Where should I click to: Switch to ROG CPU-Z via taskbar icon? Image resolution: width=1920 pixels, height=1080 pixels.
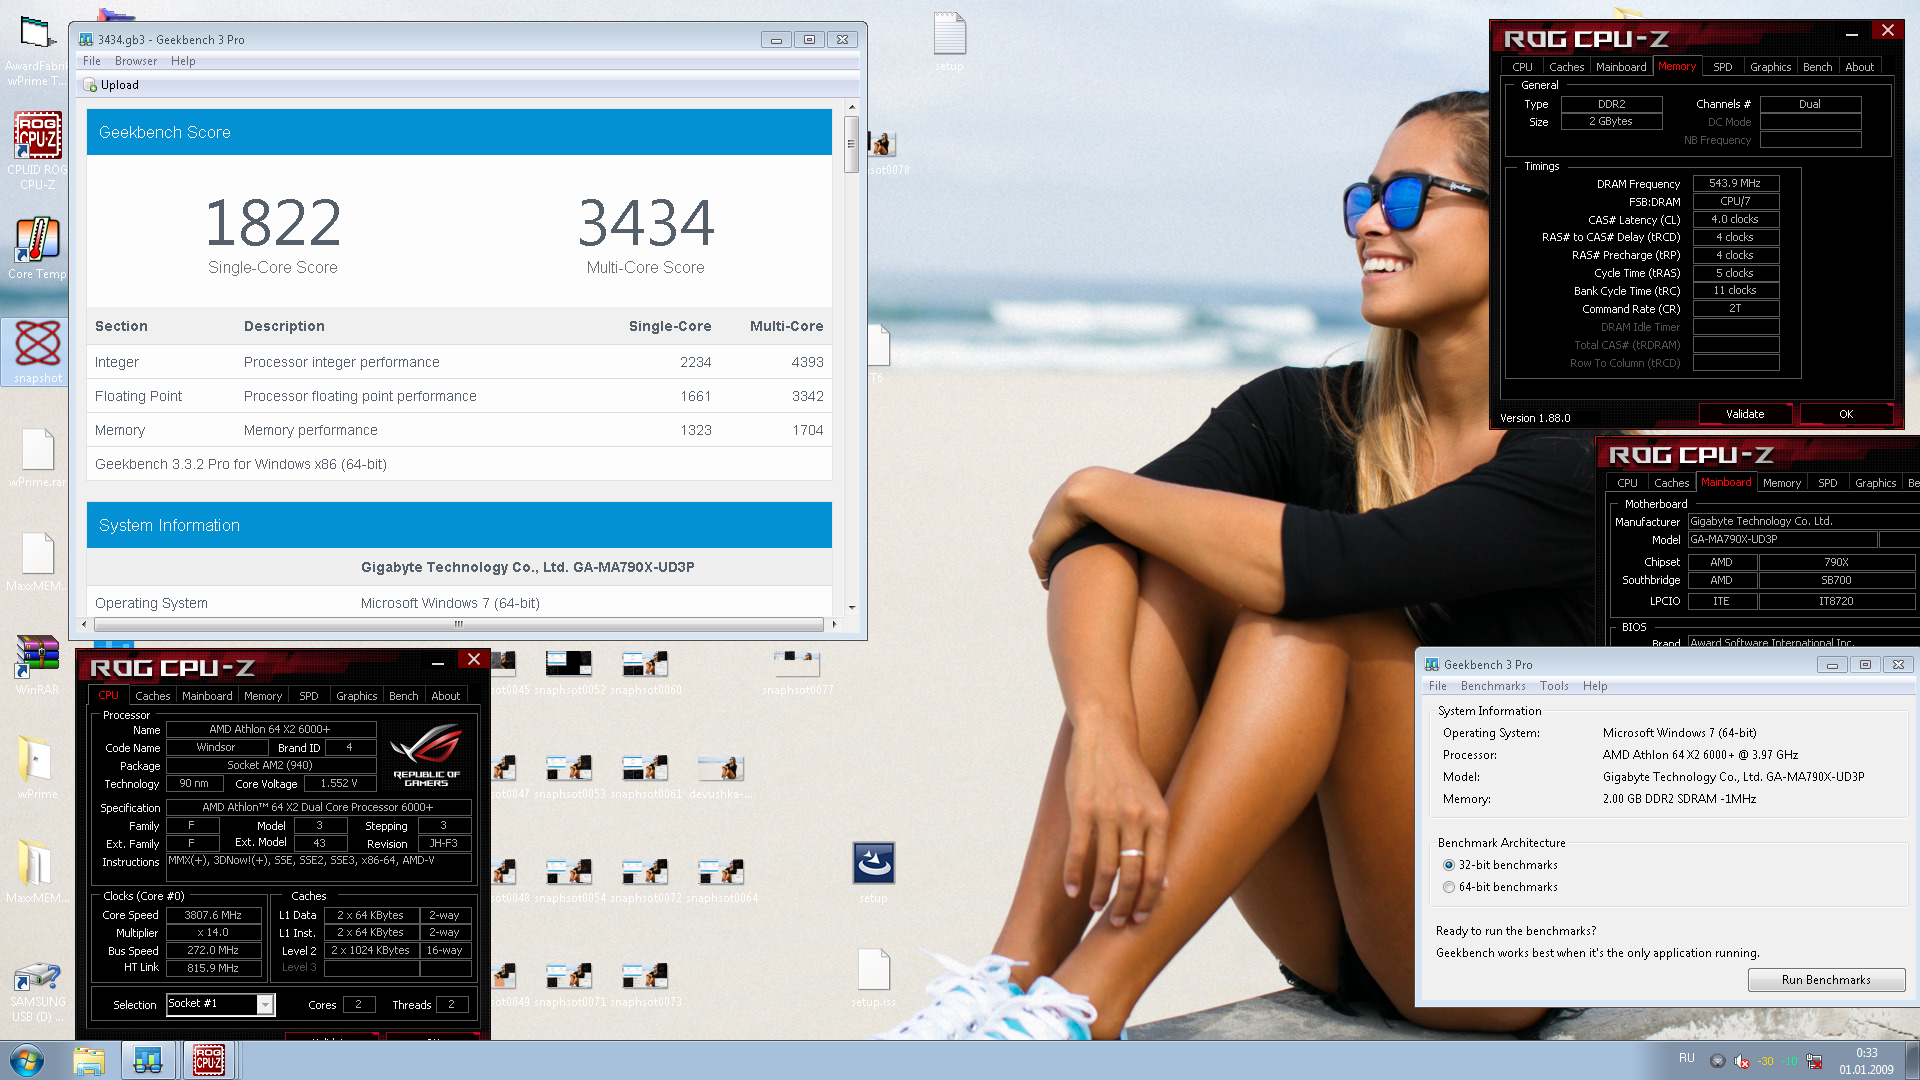coord(209,1060)
